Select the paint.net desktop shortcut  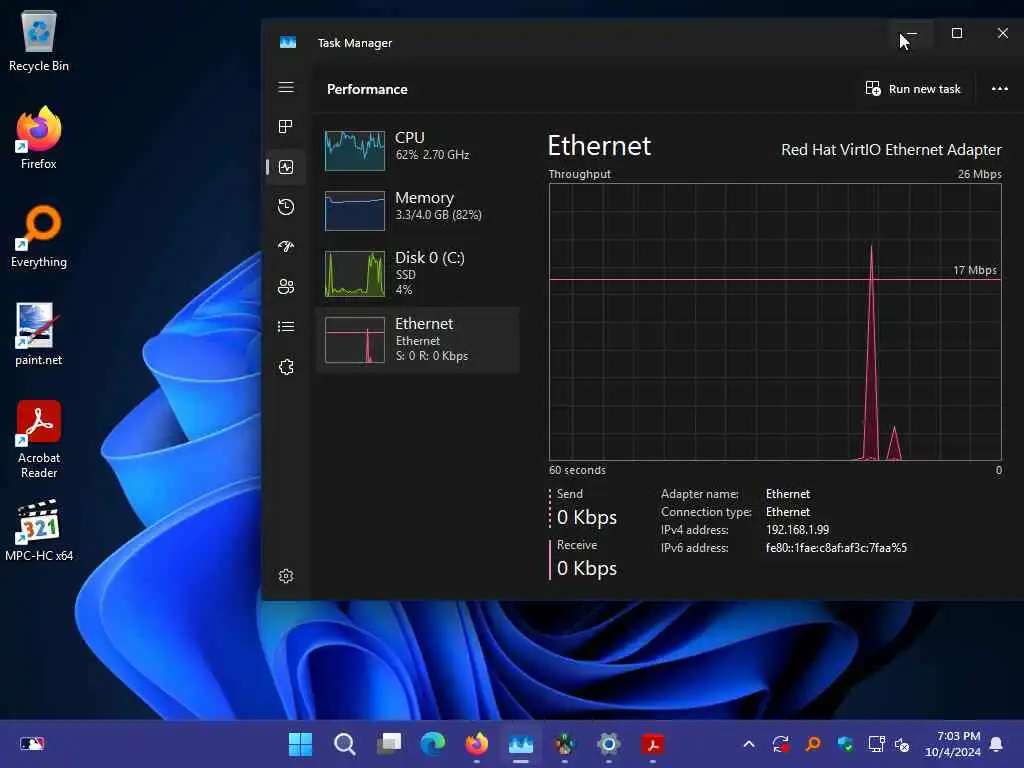[39, 334]
